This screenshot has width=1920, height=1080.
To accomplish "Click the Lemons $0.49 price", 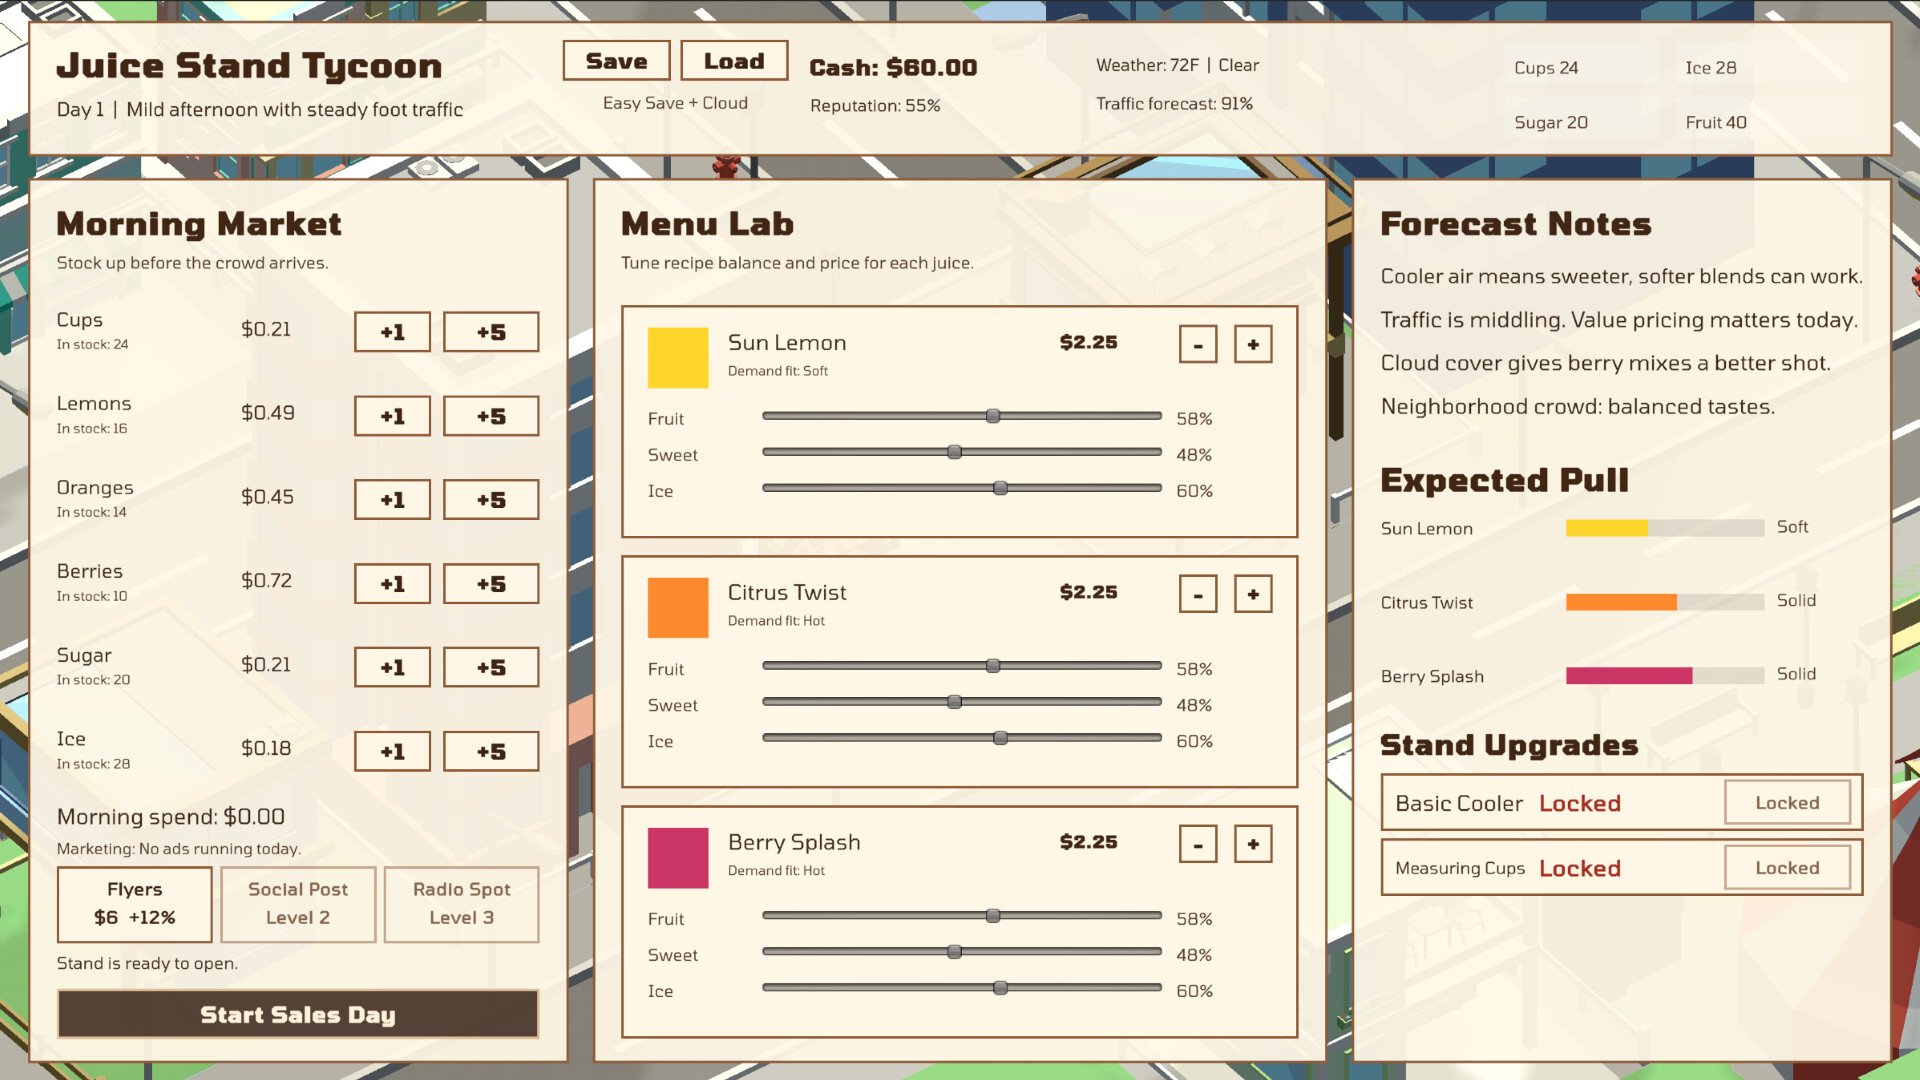I will coord(267,413).
